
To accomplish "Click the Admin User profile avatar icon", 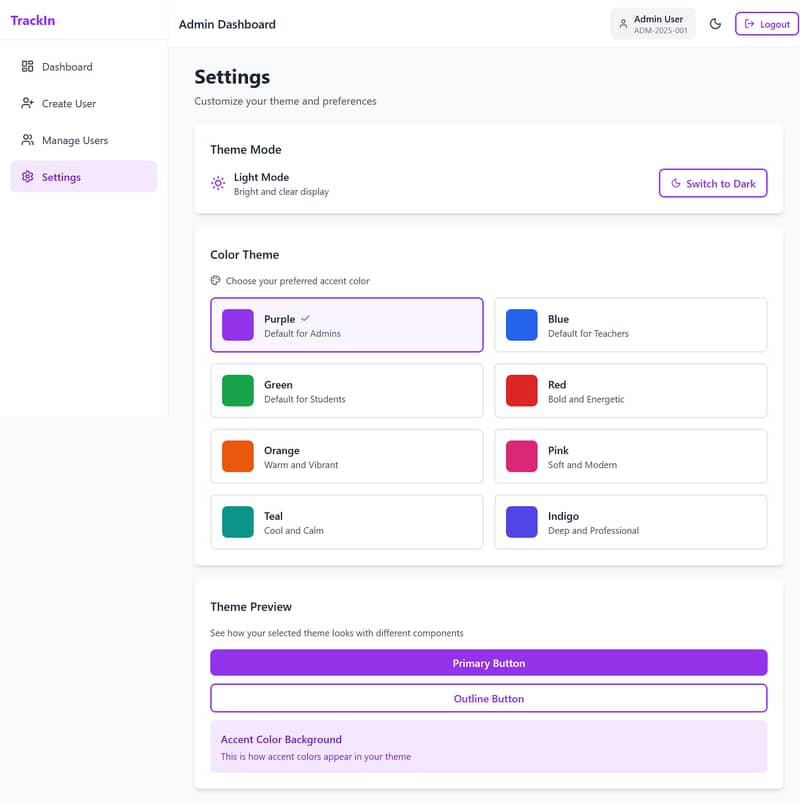I will click(623, 24).
